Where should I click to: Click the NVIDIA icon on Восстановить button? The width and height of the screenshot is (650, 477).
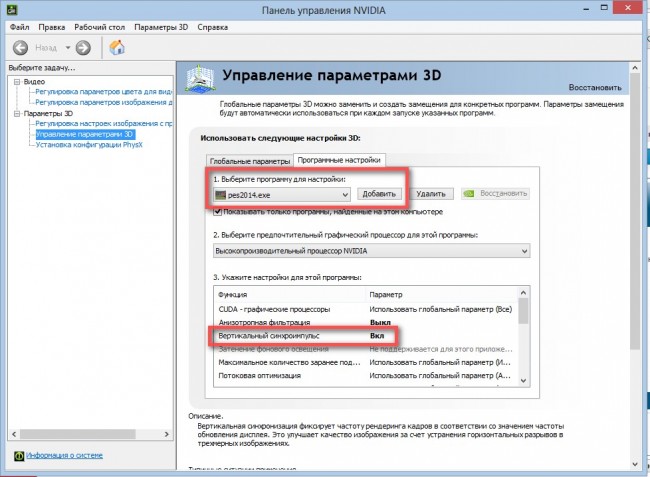(x=468, y=194)
